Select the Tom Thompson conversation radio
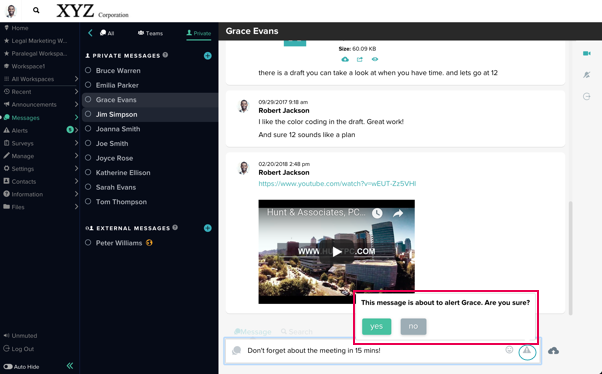Viewport: 602px width, 374px height. [x=88, y=201]
